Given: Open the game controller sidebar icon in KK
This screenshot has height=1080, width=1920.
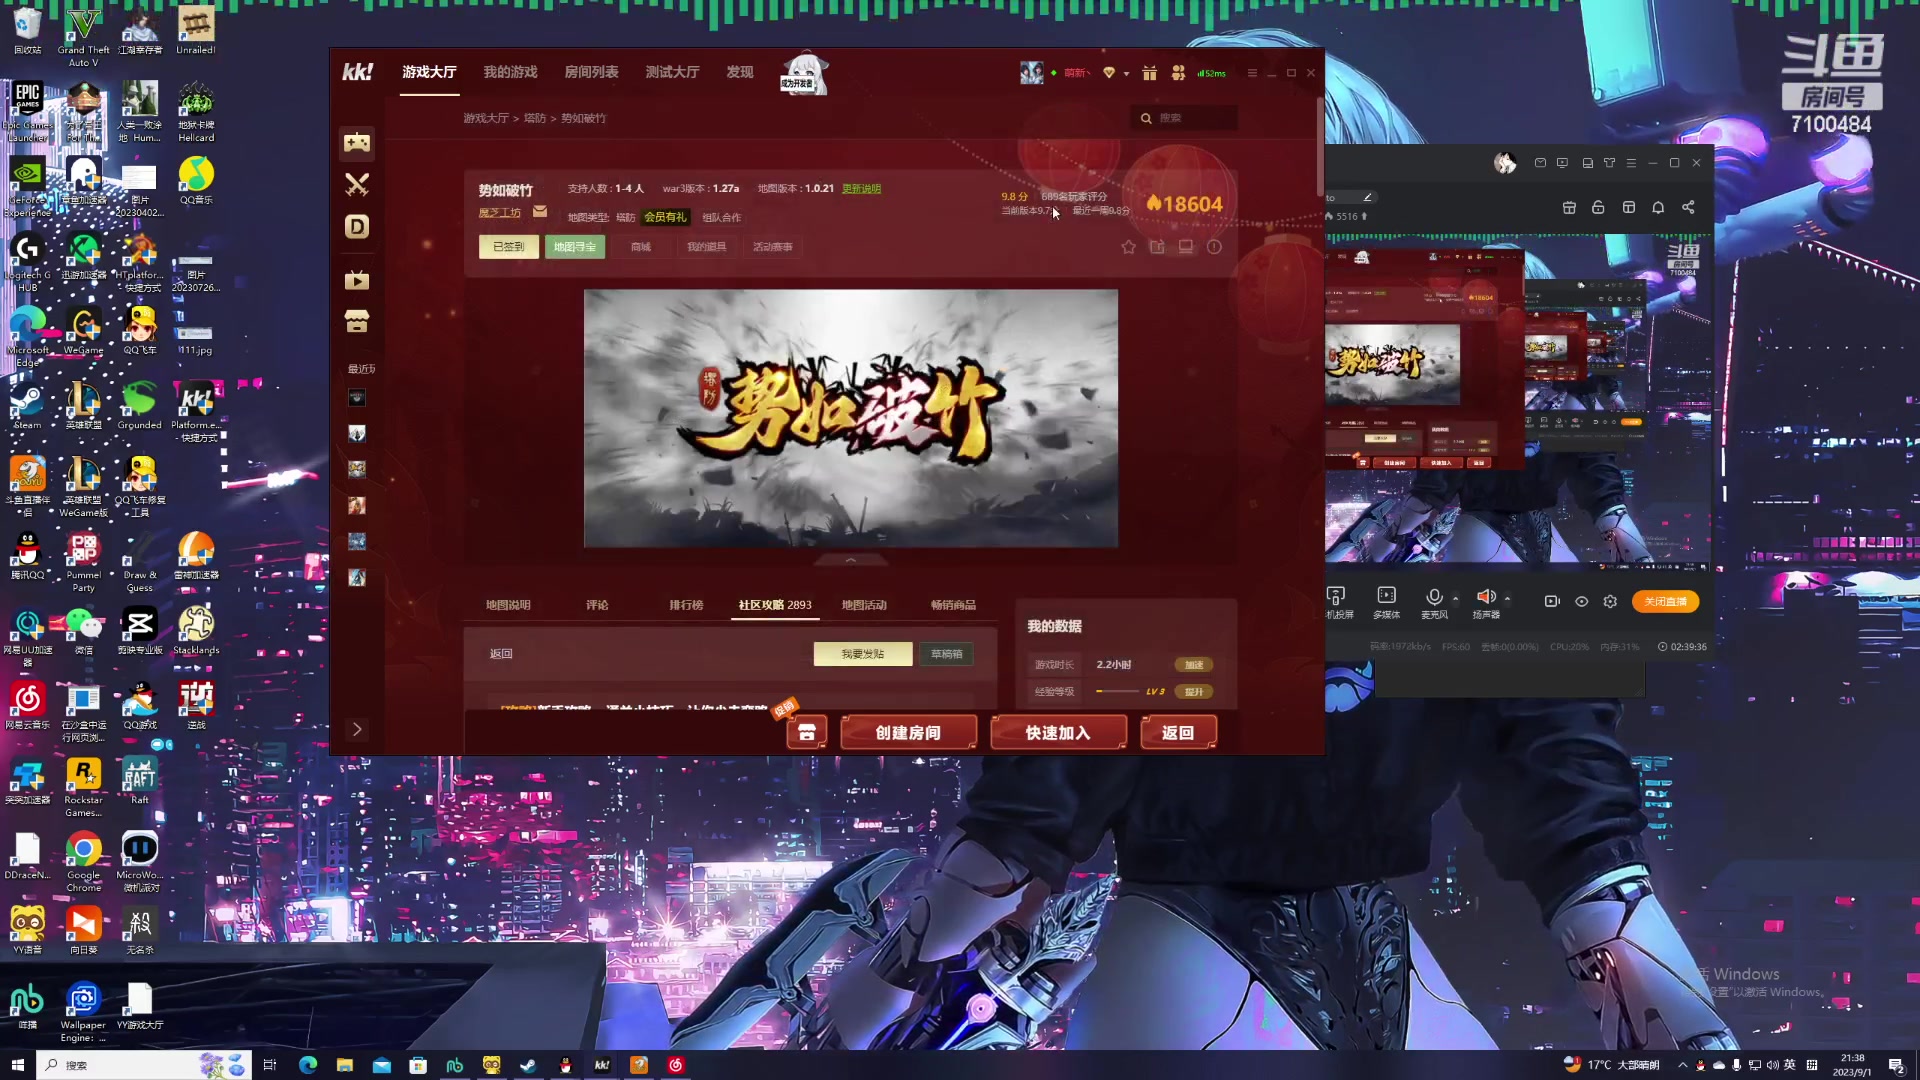Looking at the screenshot, I should 357,143.
